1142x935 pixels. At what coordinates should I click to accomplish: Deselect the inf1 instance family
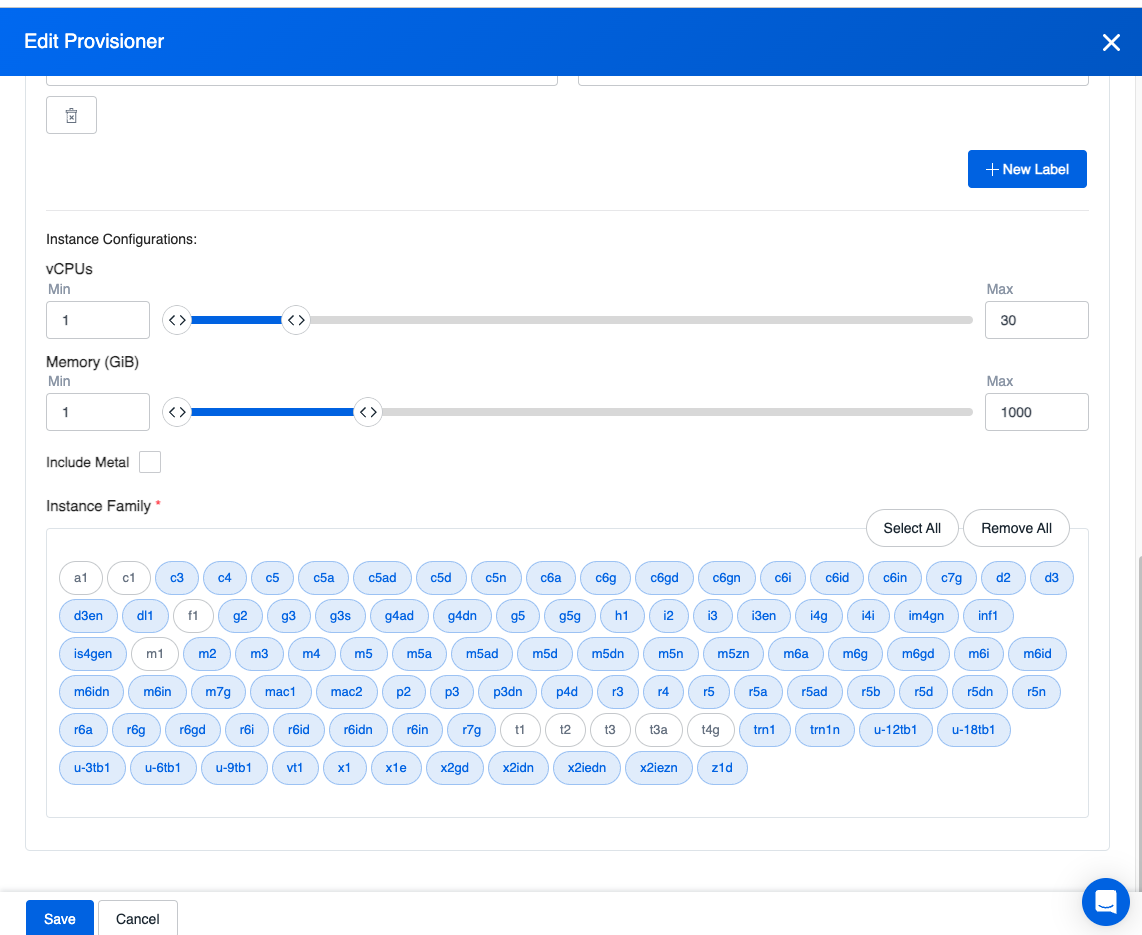click(988, 615)
